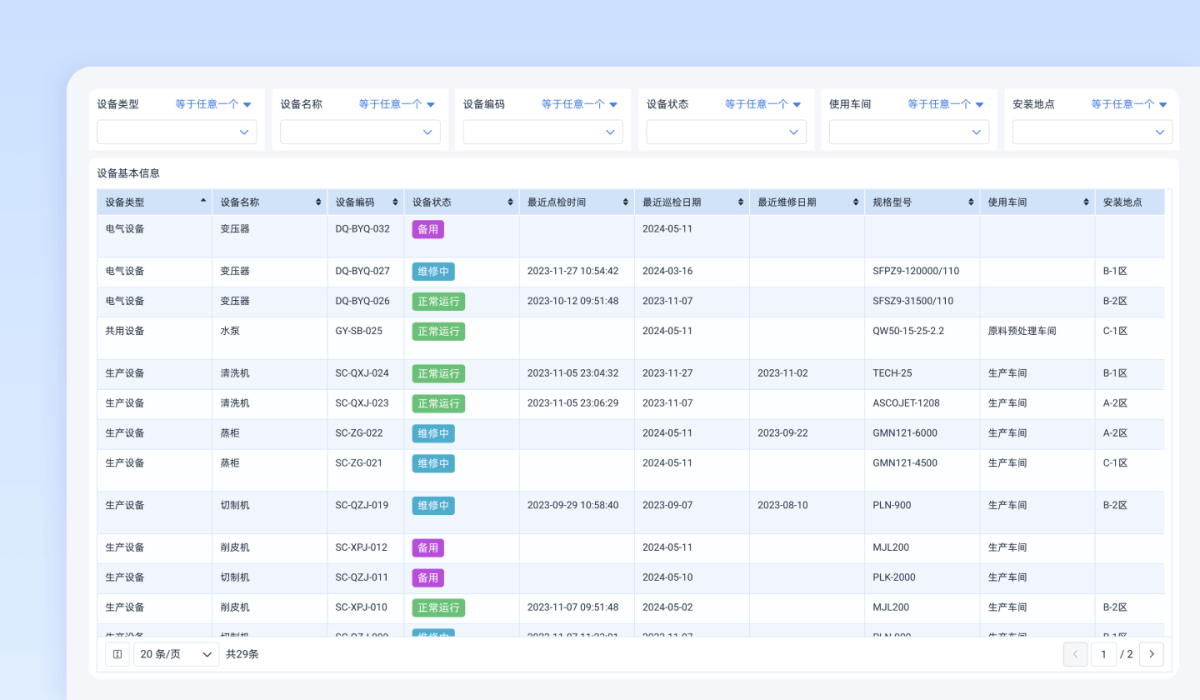
Task: Select the 设备编码 filter input field
Action: [x=543, y=132]
